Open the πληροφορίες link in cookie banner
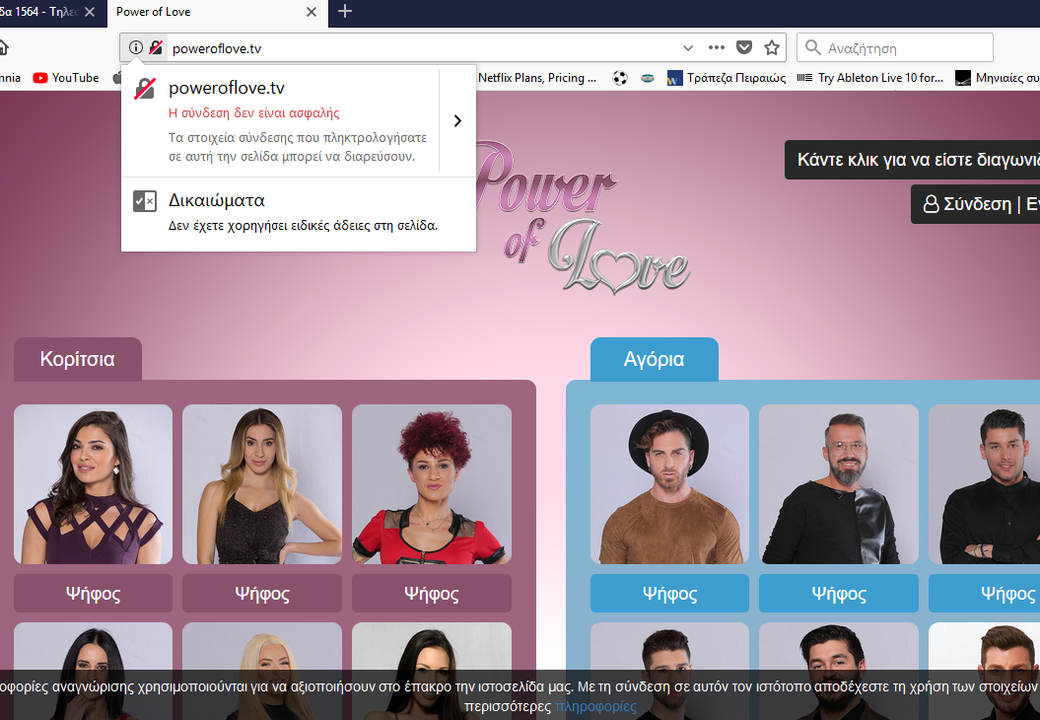Viewport: 1040px width, 720px height. (x=596, y=707)
